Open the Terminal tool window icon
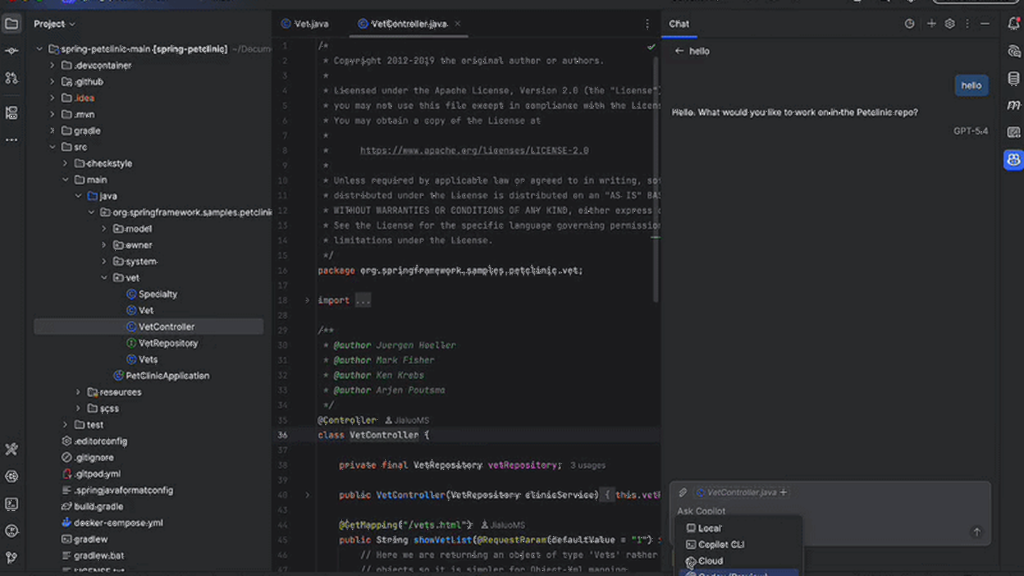The image size is (1024, 576). [12, 504]
